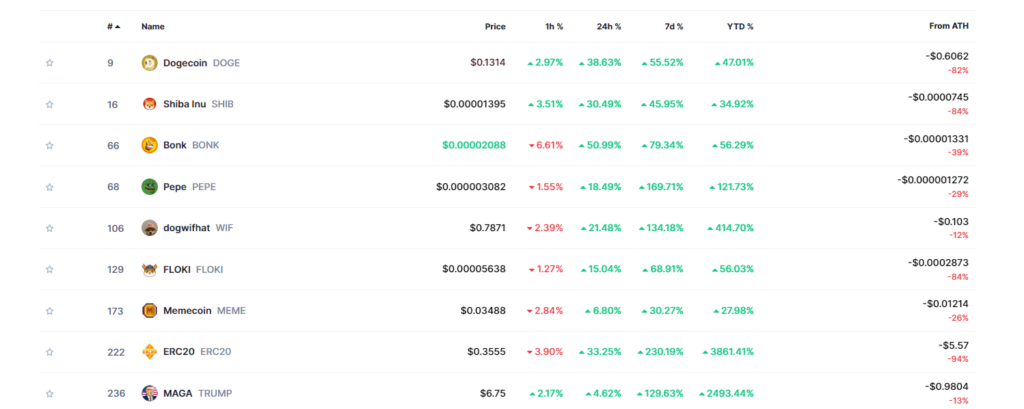Screen dimensions: 1024x409
Task: Sort by the From ATH column header
Action: (x=948, y=26)
